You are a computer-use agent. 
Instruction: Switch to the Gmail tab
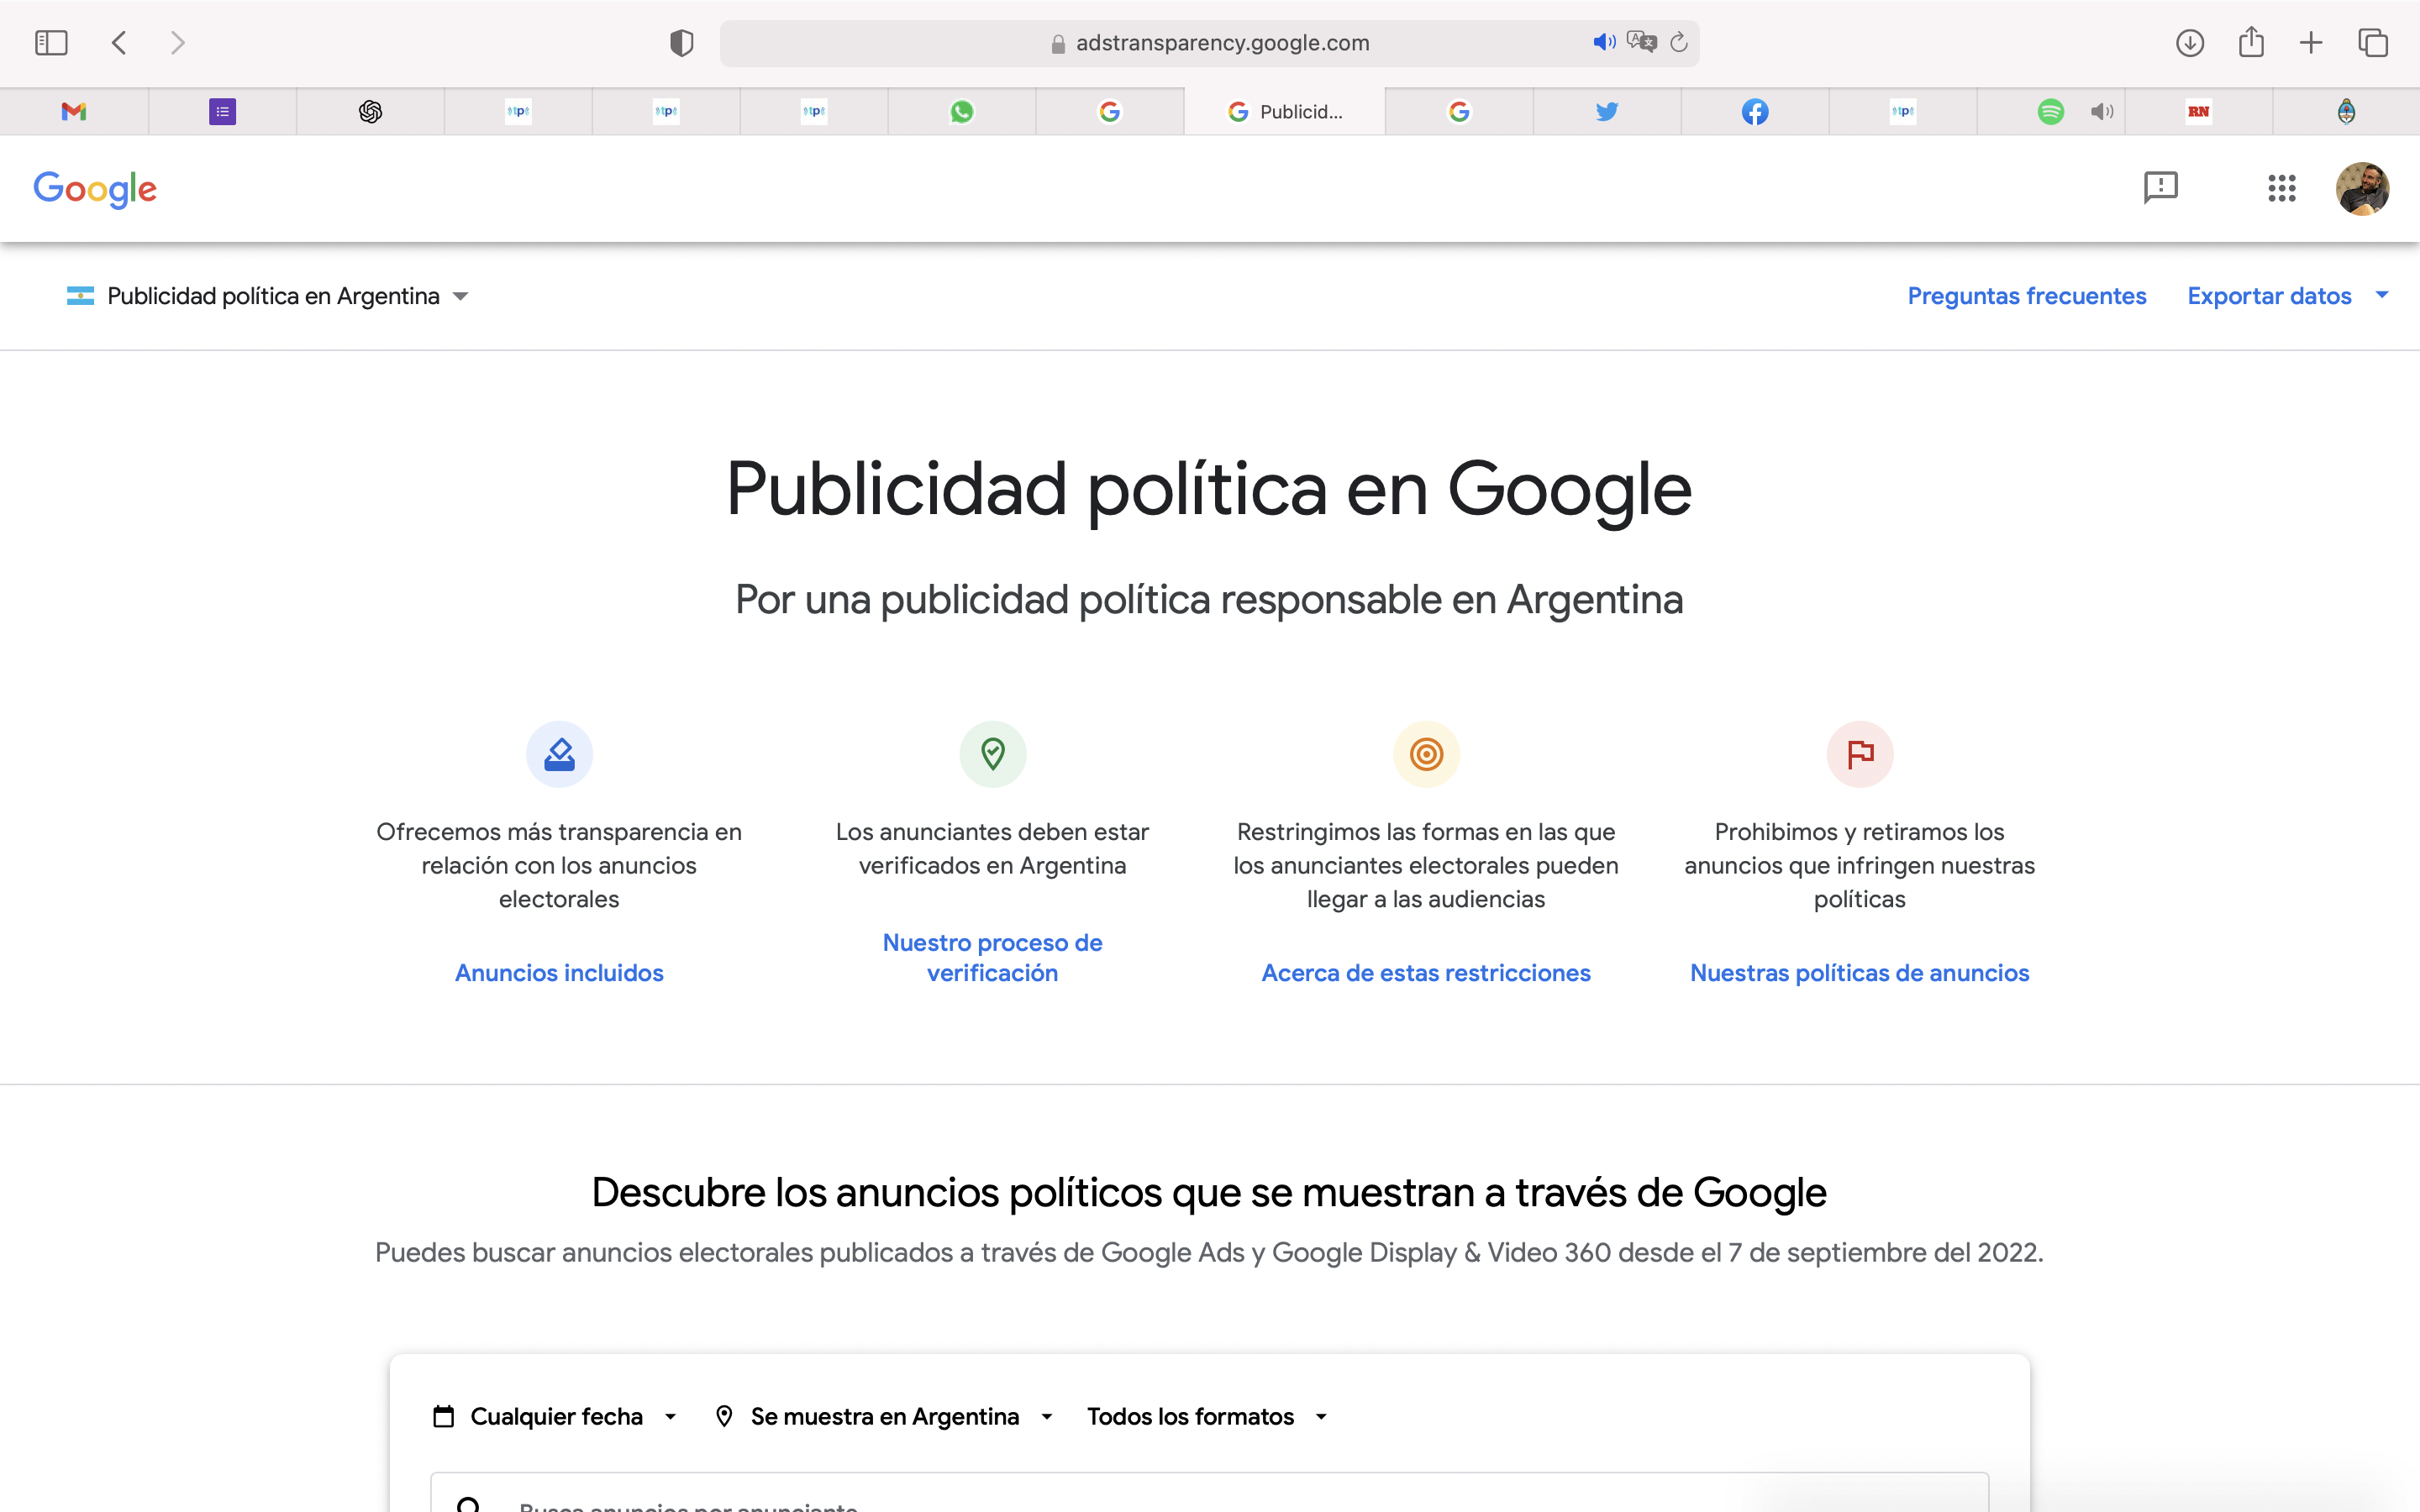tap(74, 112)
